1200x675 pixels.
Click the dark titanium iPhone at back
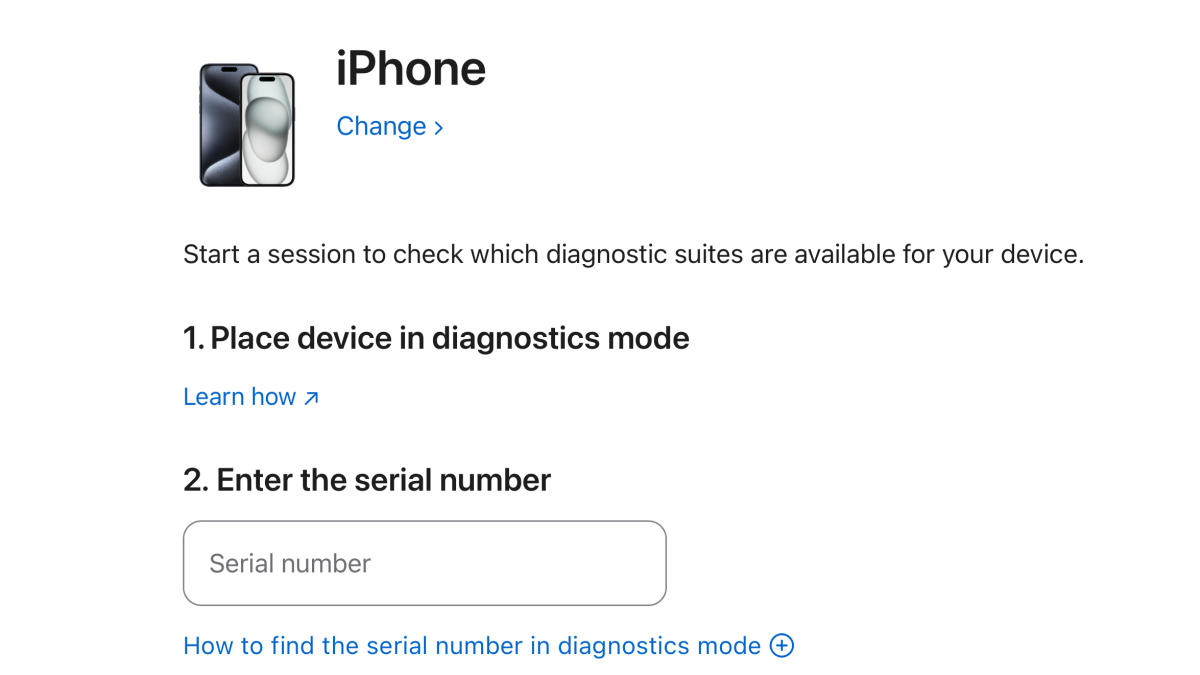pyautogui.click(x=218, y=125)
